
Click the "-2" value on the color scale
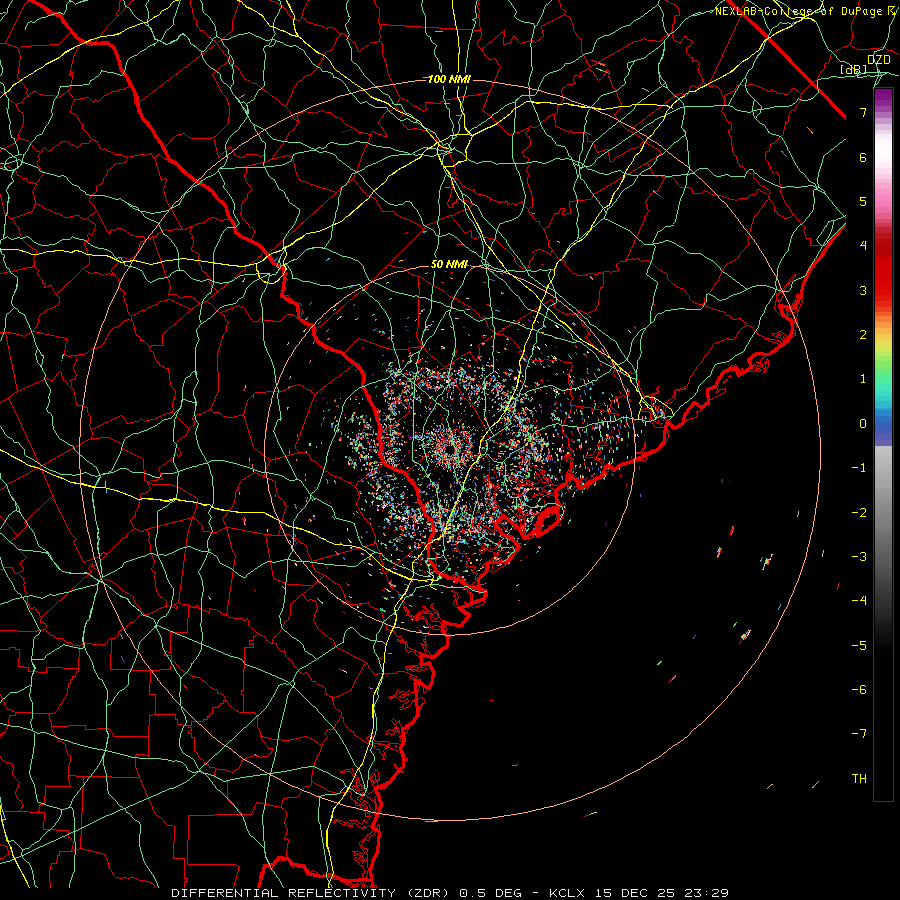(859, 513)
